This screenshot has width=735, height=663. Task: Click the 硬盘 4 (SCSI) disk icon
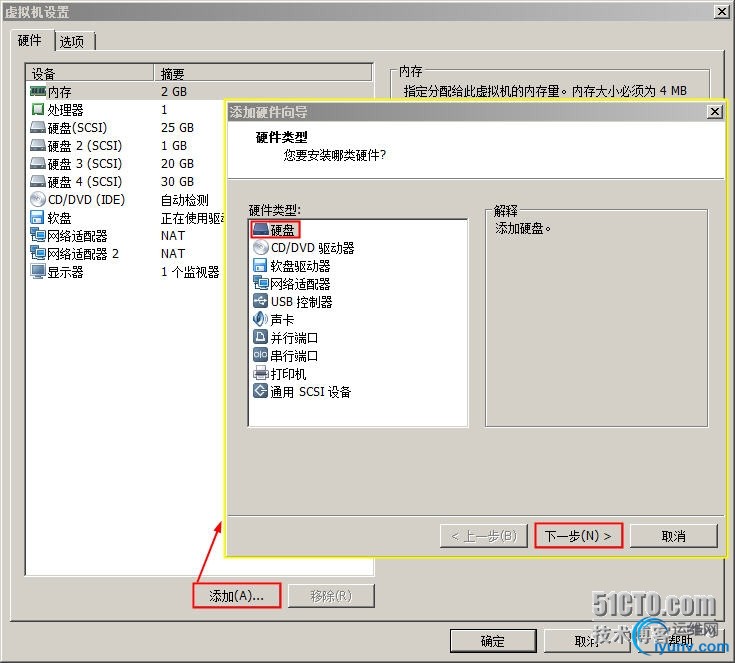point(38,181)
